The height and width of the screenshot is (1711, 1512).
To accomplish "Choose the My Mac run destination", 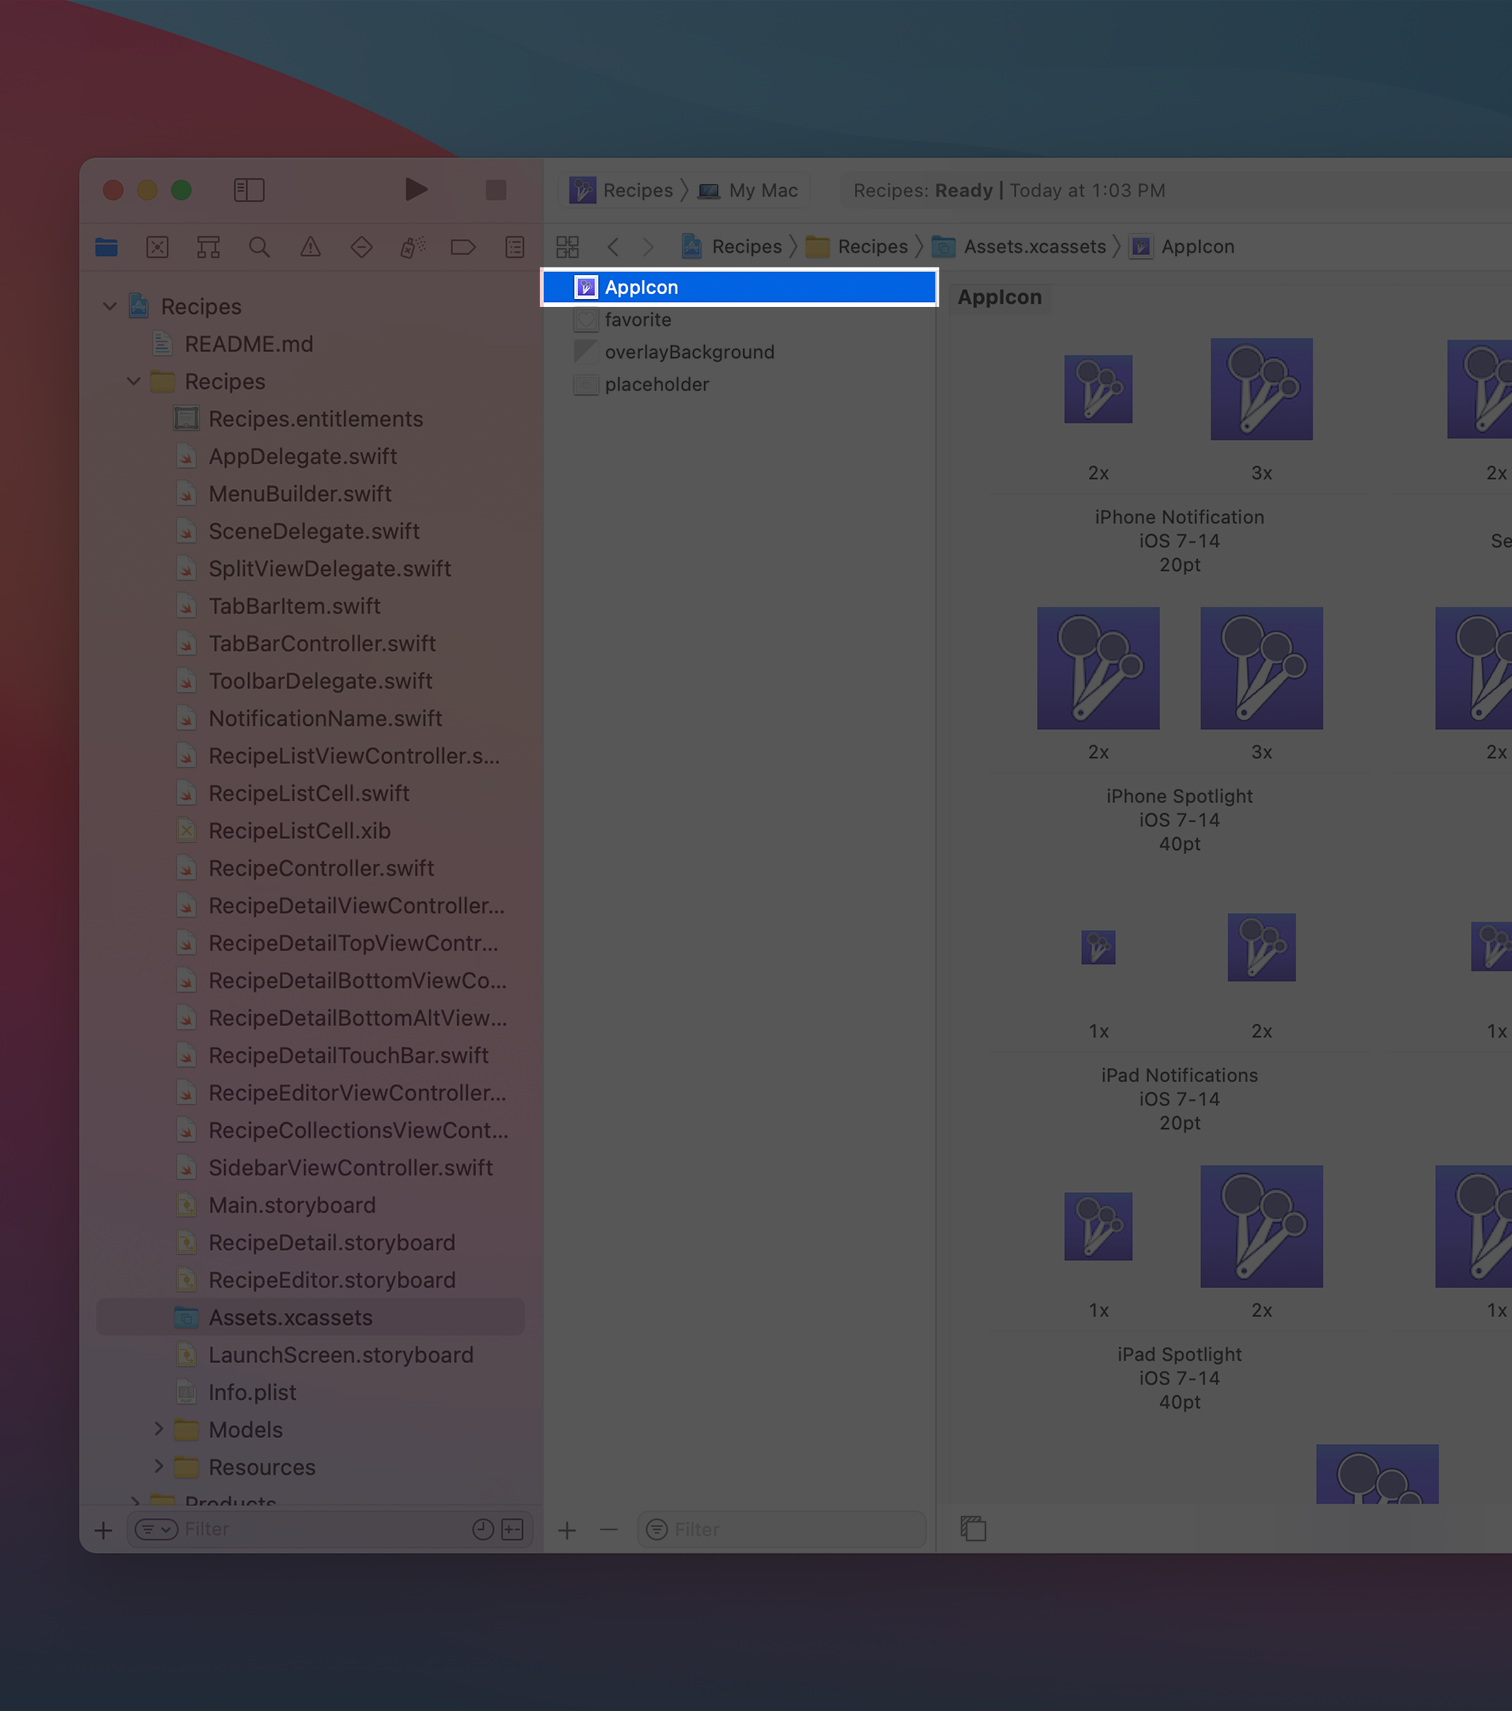I will tap(762, 190).
